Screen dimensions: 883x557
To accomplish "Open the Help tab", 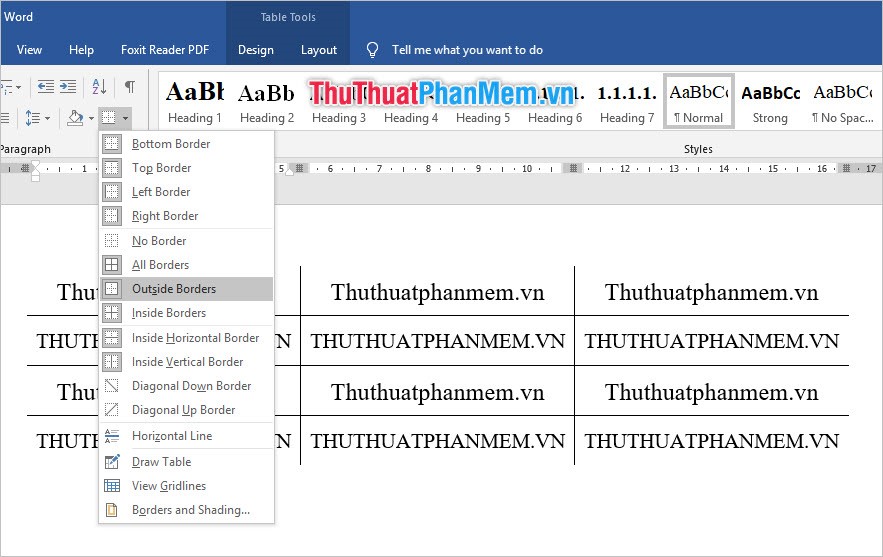I will click(x=81, y=50).
